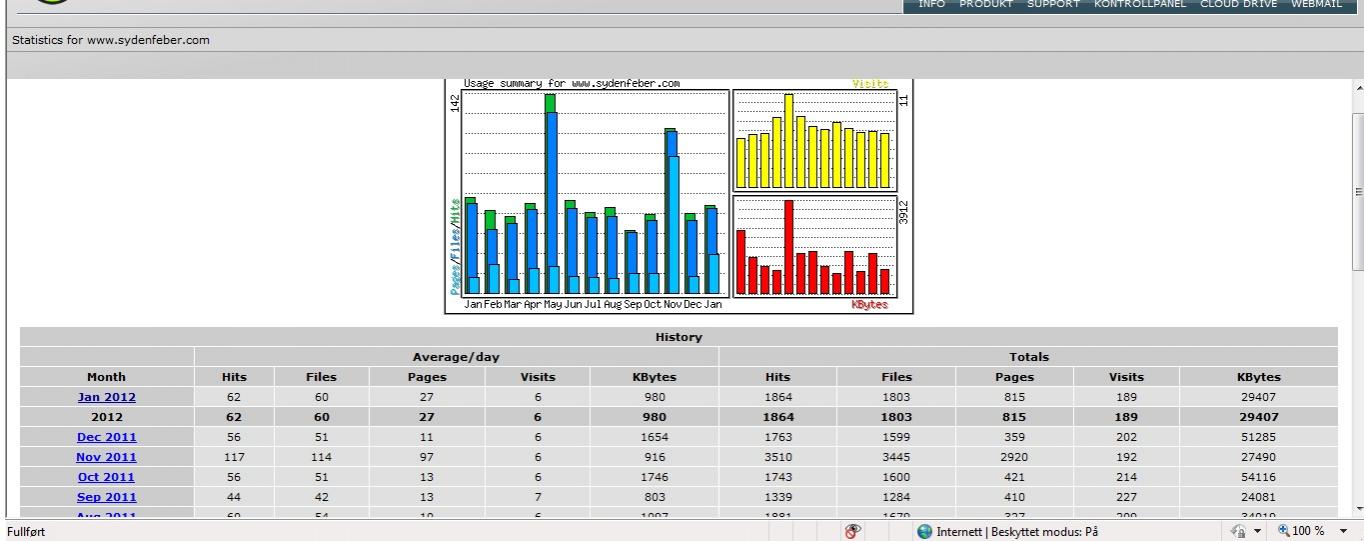Click average hits value 117 for Nov 2011
The image size is (1364, 541).
[233, 457]
